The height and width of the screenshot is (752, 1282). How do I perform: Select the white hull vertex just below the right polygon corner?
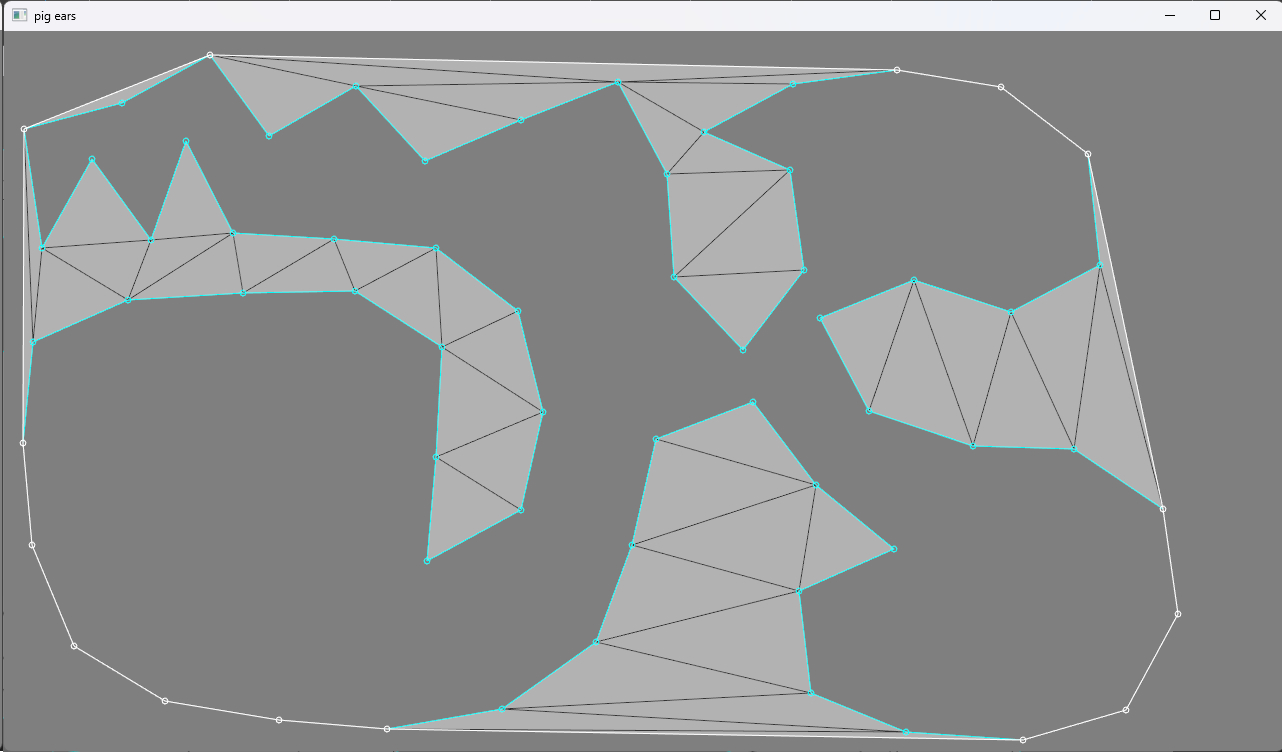coord(1177,614)
